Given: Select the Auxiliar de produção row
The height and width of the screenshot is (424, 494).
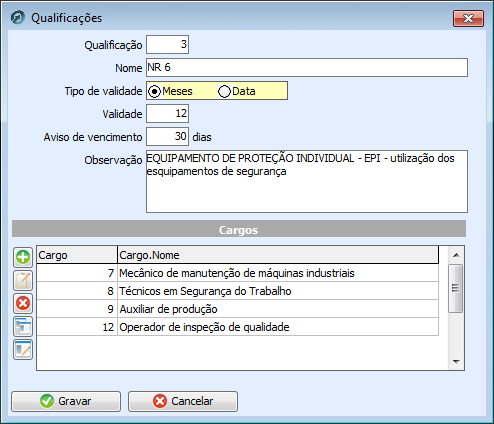Looking at the screenshot, I should [238, 309].
